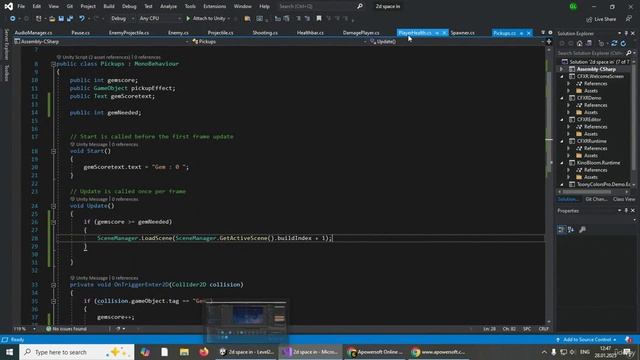Open the Update() member navigation dropdown

456,42
